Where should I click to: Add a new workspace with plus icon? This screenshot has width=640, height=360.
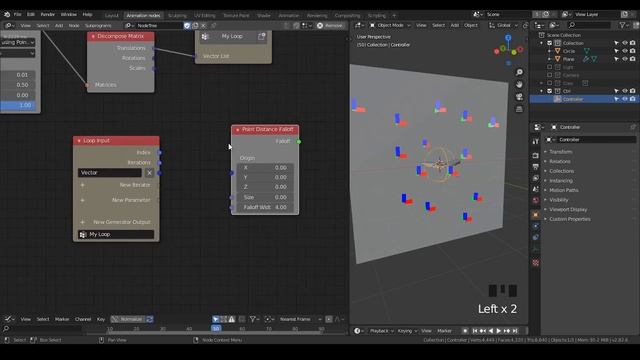[394, 16]
